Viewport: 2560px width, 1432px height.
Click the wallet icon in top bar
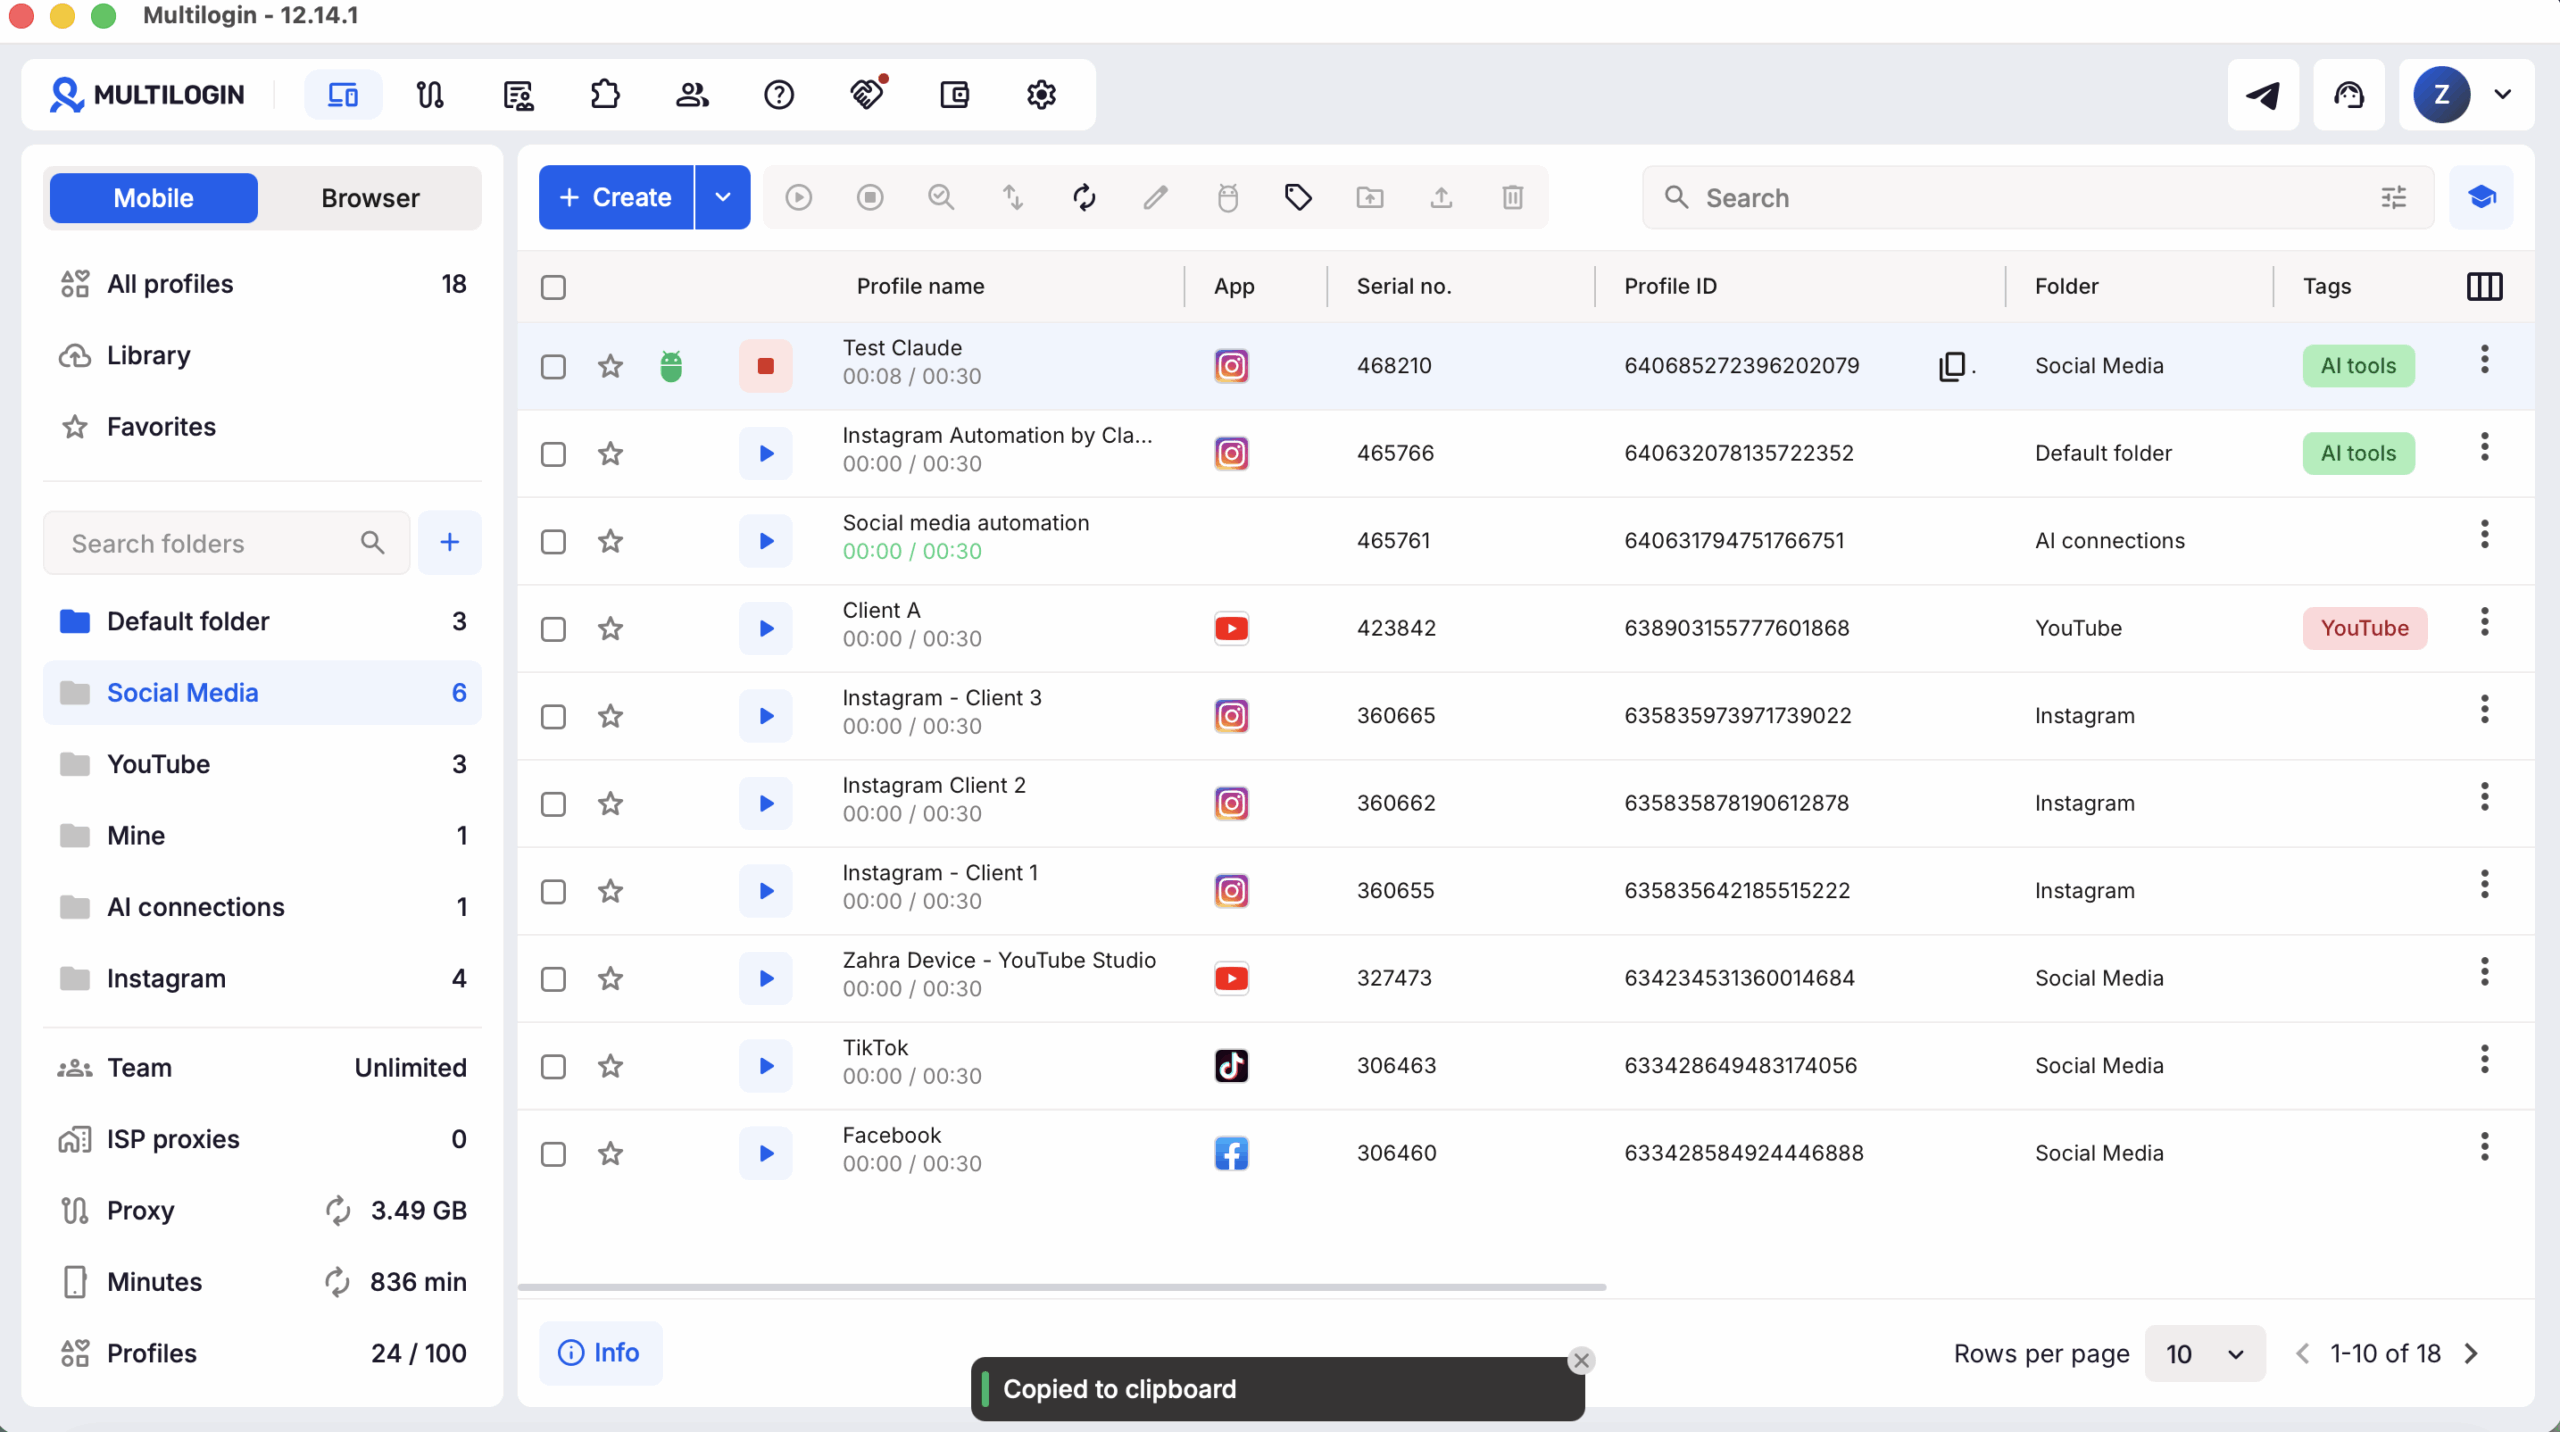(954, 95)
